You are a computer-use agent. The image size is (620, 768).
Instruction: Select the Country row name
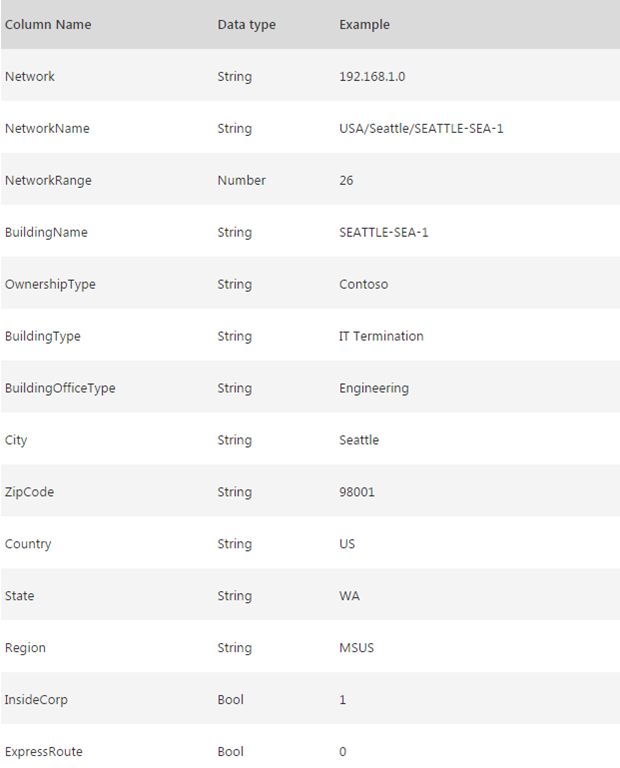click(28, 544)
